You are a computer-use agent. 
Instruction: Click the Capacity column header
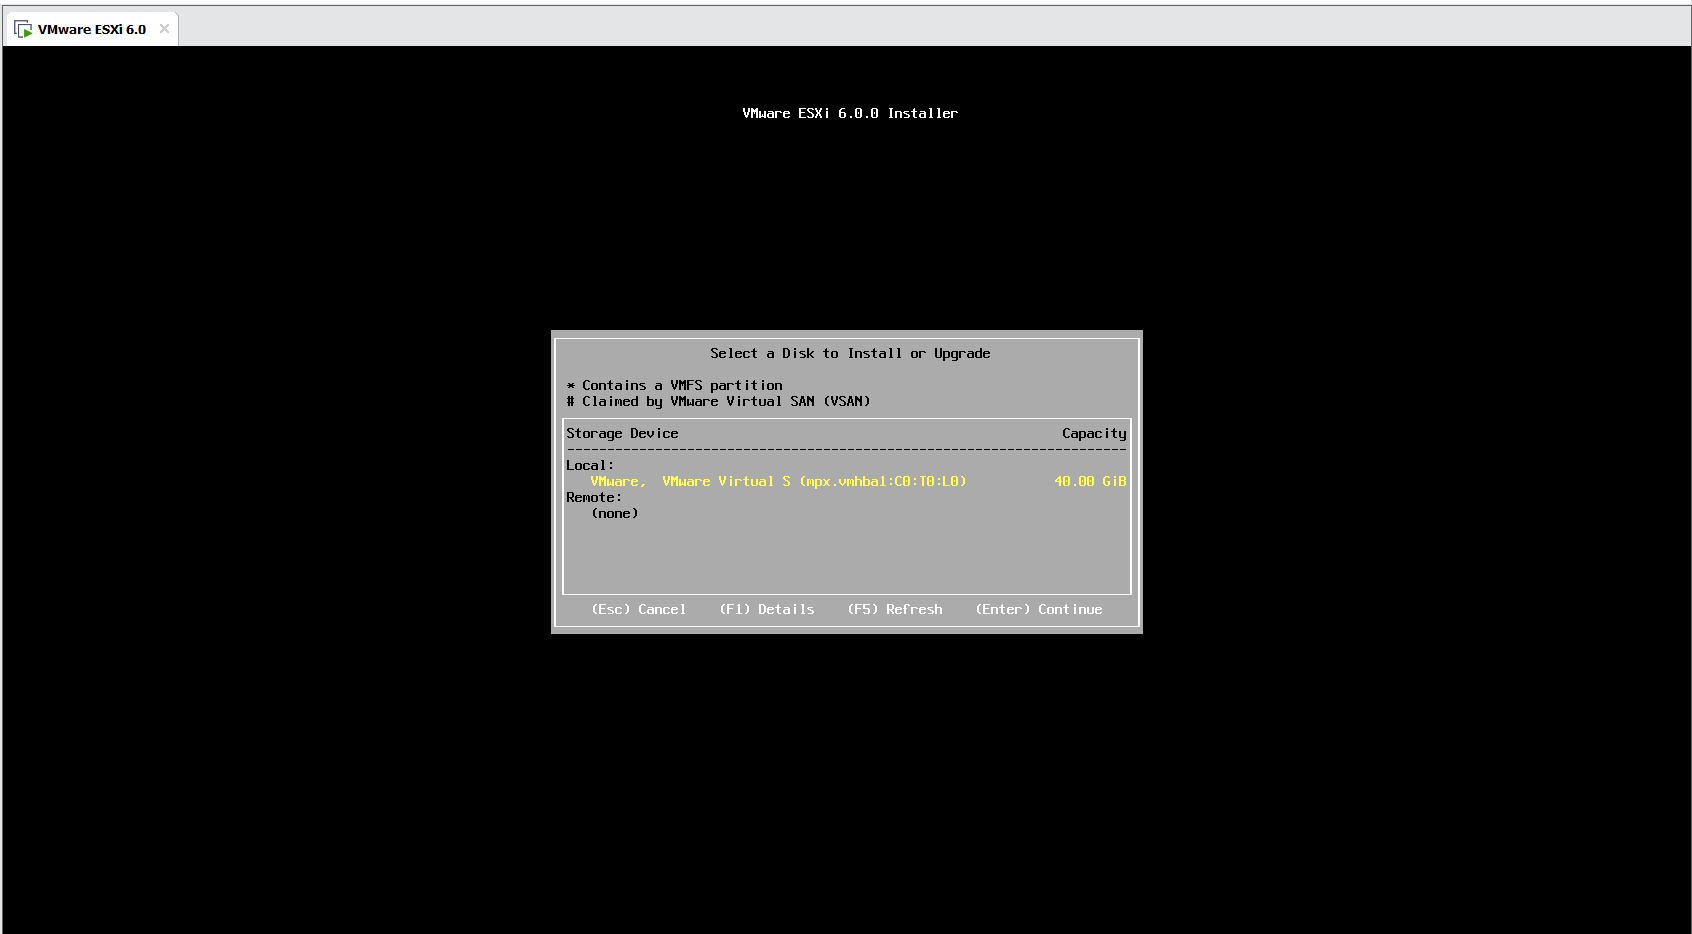coord(1094,433)
